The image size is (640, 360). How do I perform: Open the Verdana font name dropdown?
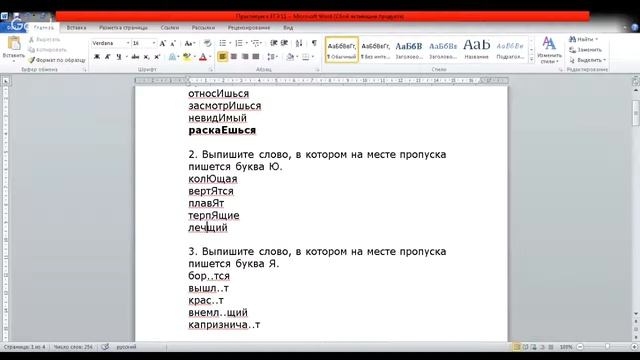[x=128, y=43]
